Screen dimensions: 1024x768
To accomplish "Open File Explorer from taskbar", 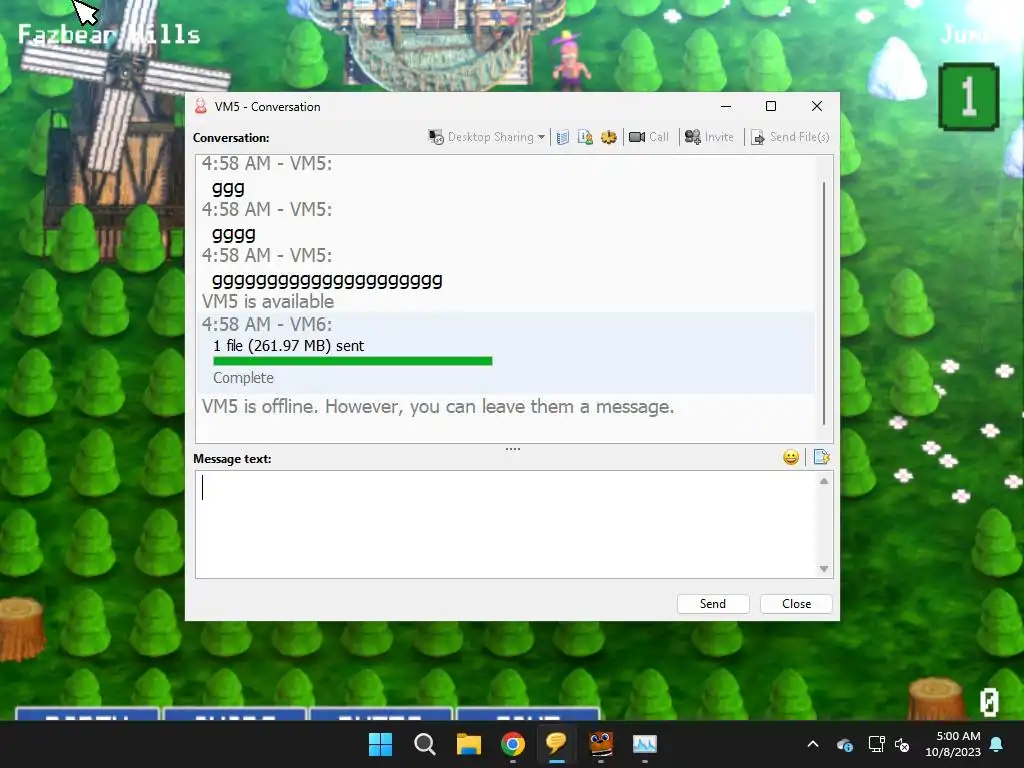I will click(x=468, y=744).
